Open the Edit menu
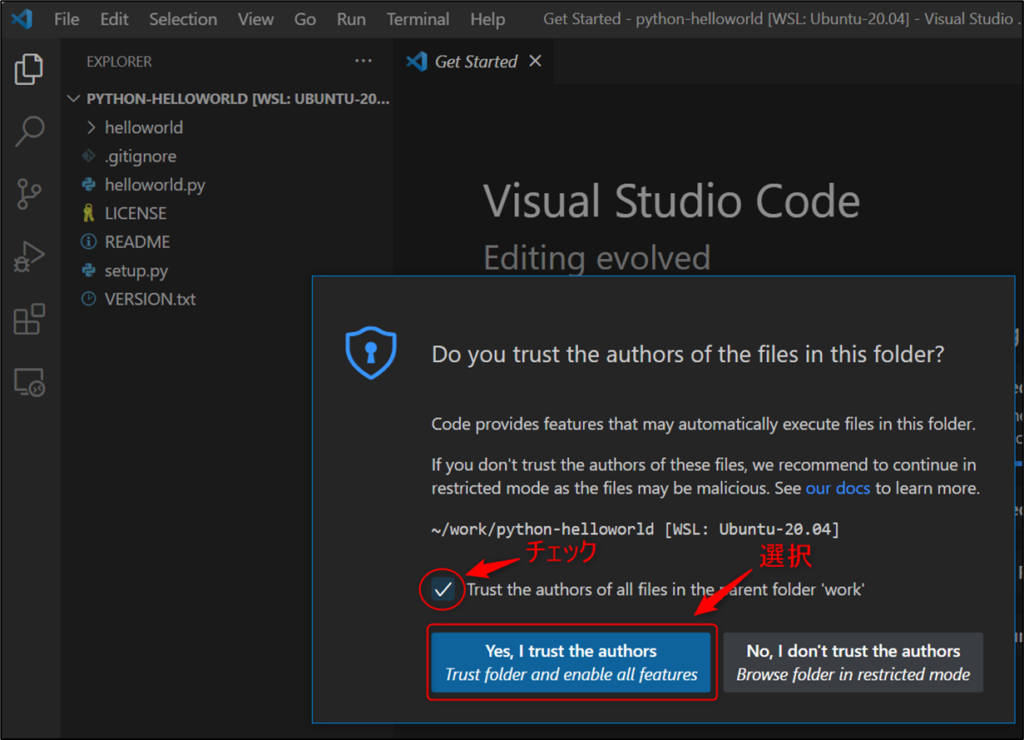Image resolution: width=1024 pixels, height=740 pixels. tap(114, 19)
